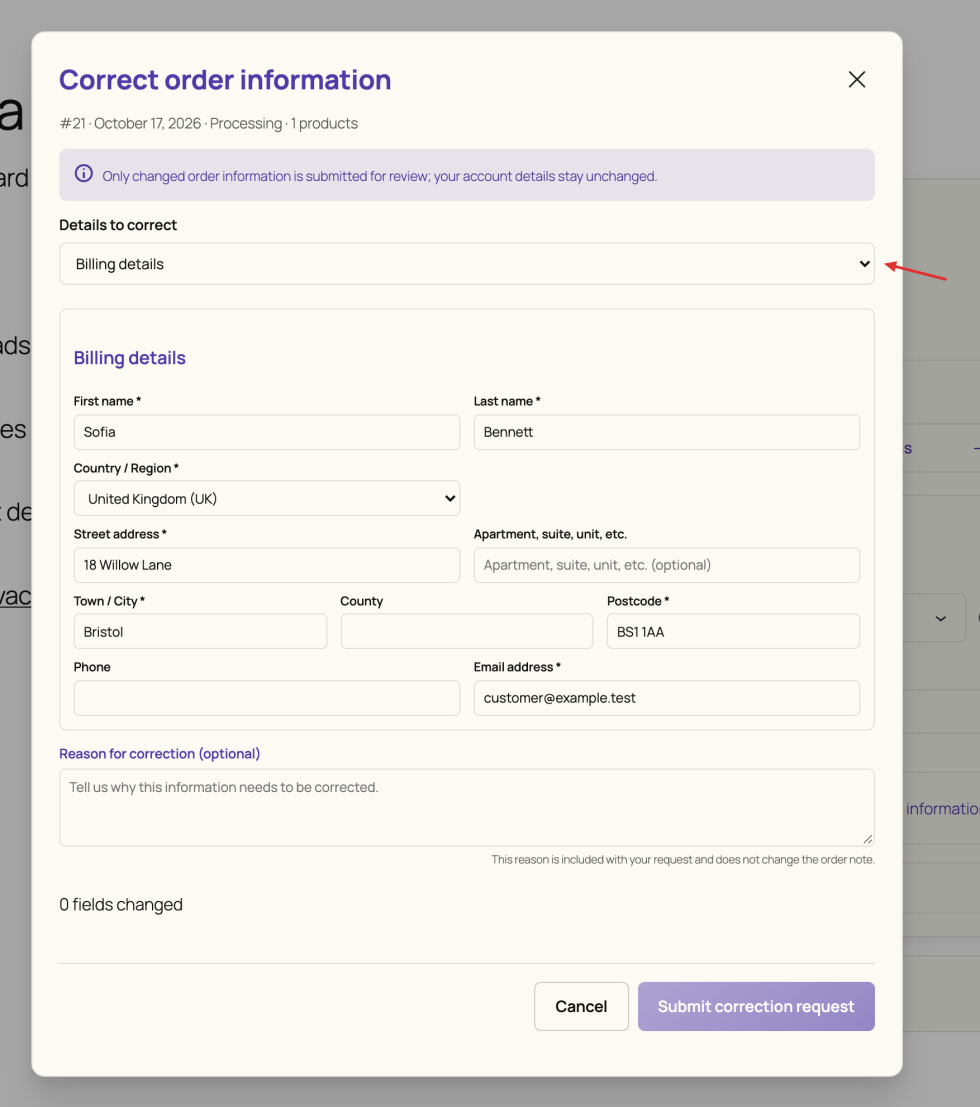The height and width of the screenshot is (1107, 980).
Task: Click the Reason for correction (optional) label
Action: click(x=160, y=754)
